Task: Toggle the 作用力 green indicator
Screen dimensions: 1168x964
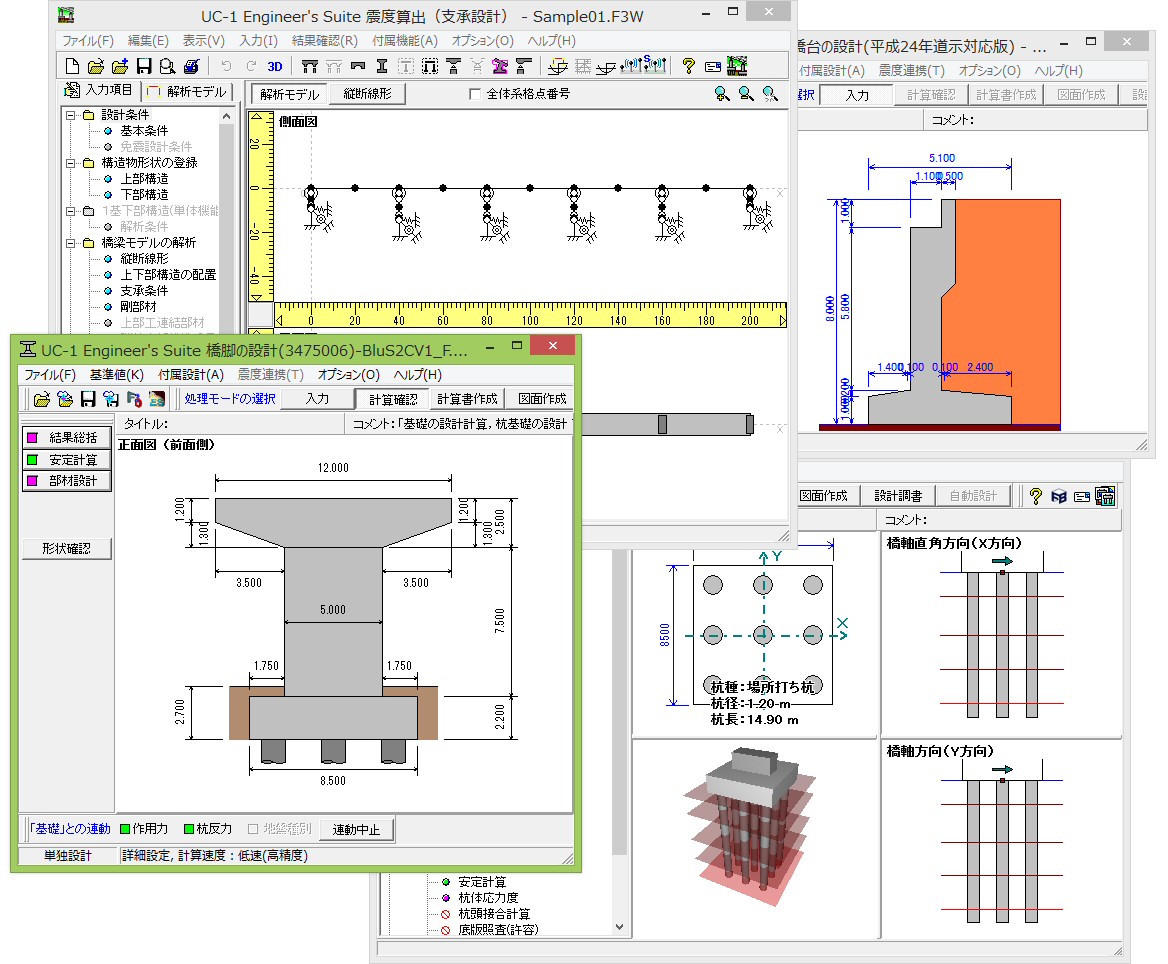Action: (x=125, y=829)
